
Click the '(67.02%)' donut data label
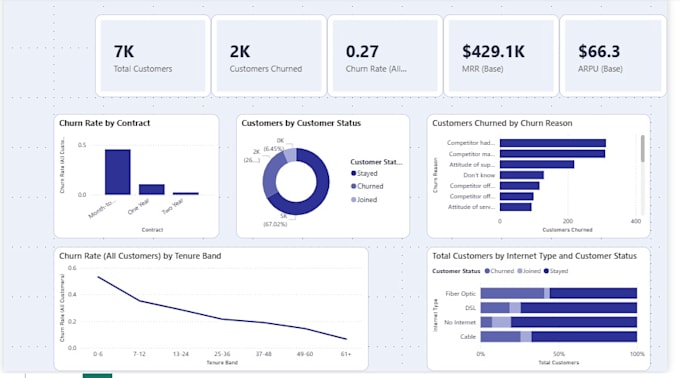click(x=275, y=224)
